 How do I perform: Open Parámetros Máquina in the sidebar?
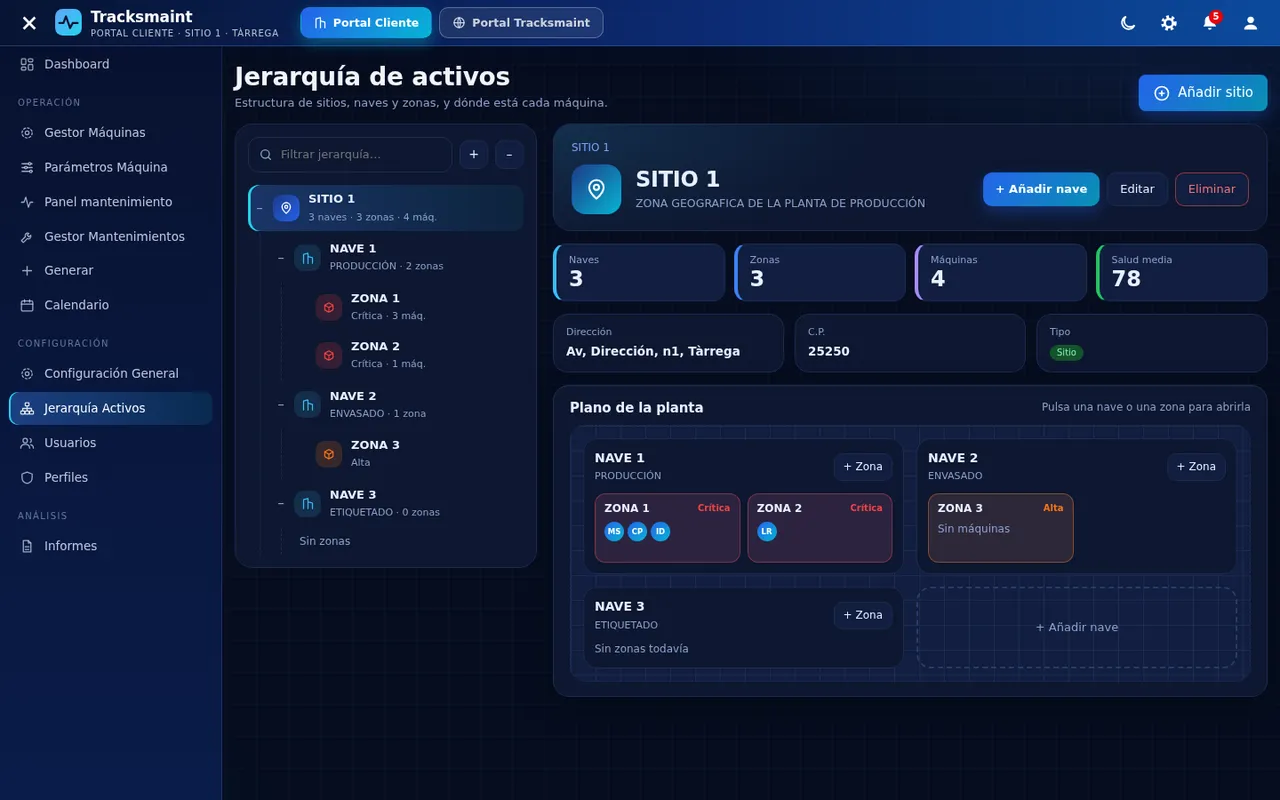pos(111,167)
